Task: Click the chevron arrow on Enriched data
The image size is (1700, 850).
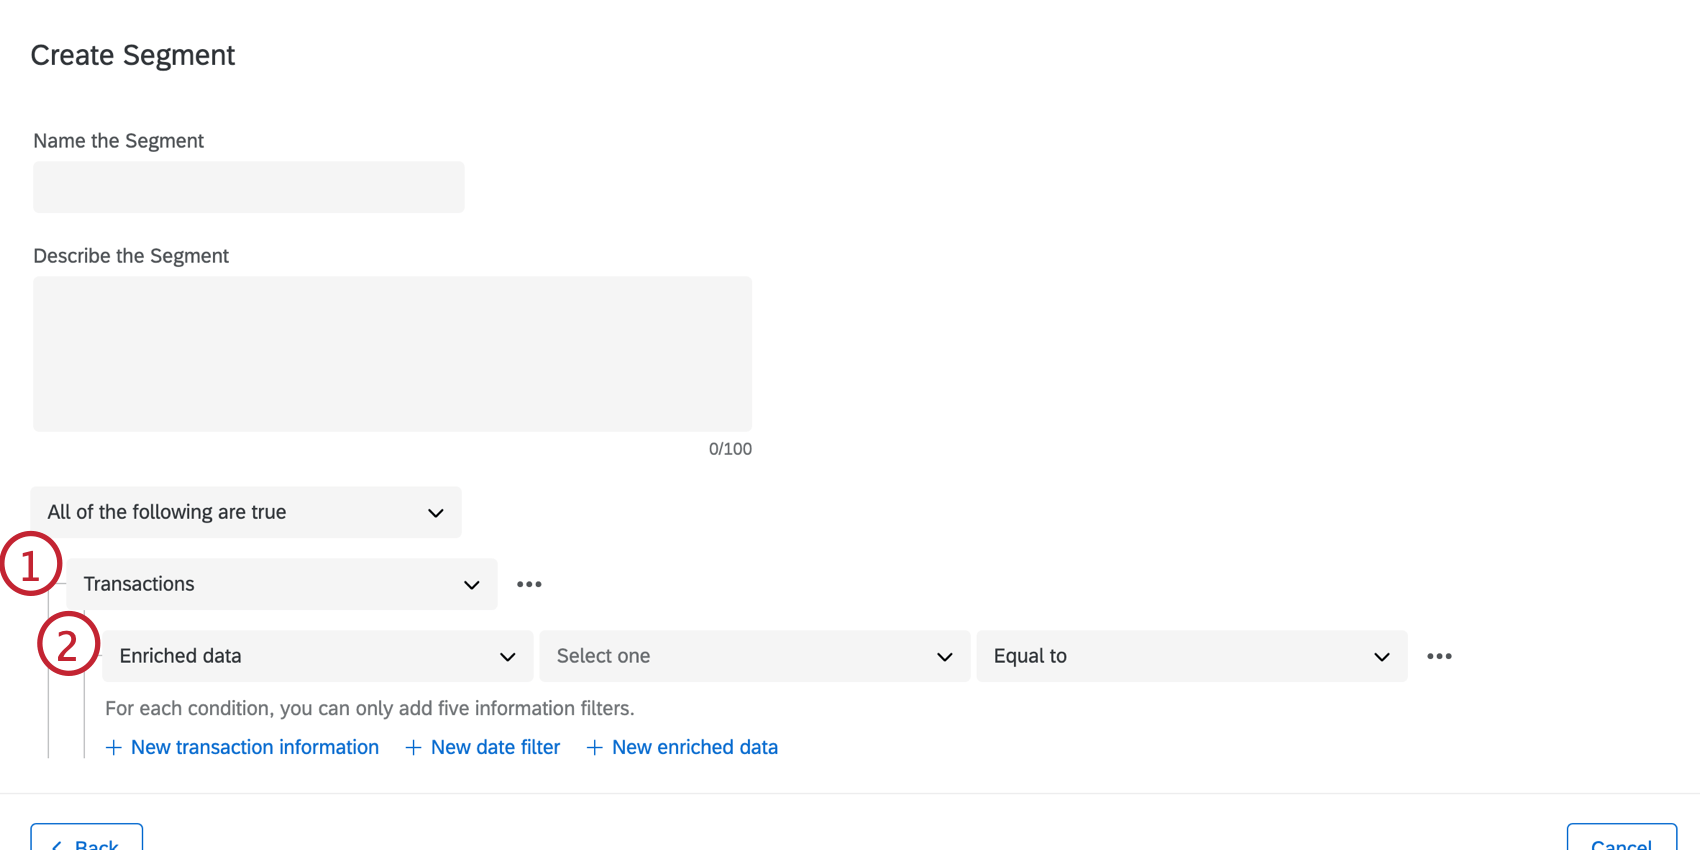Action: tap(507, 657)
